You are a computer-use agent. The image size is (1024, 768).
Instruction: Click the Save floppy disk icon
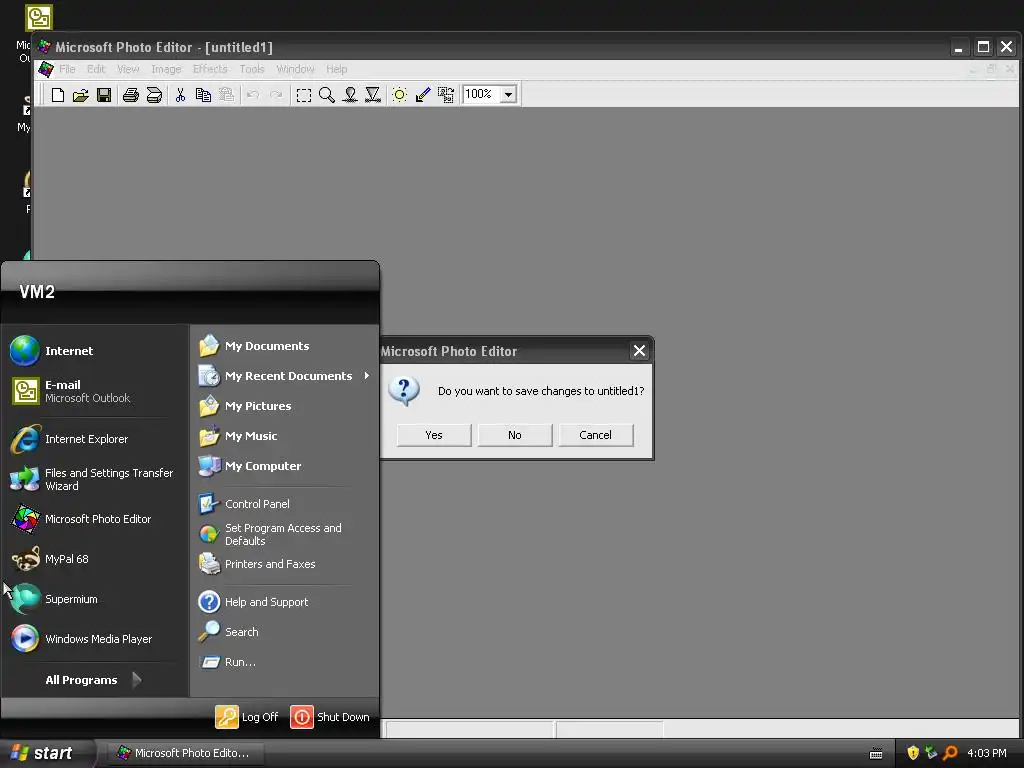(x=104, y=95)
